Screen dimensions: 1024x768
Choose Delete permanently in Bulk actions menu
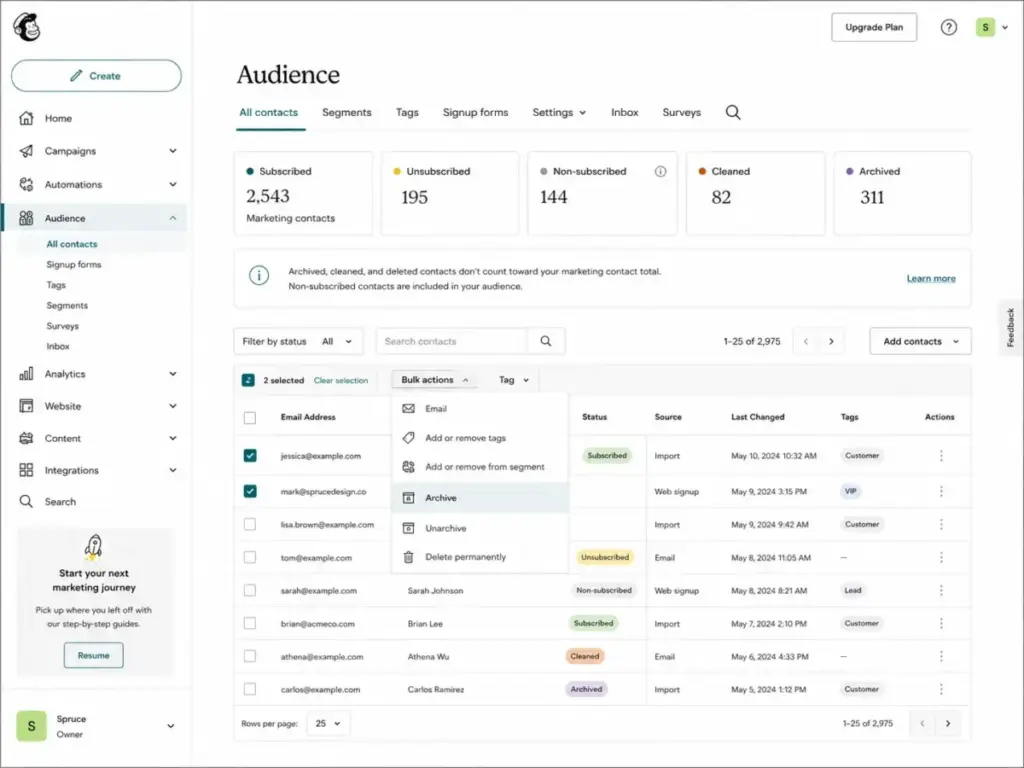[480, 557]
